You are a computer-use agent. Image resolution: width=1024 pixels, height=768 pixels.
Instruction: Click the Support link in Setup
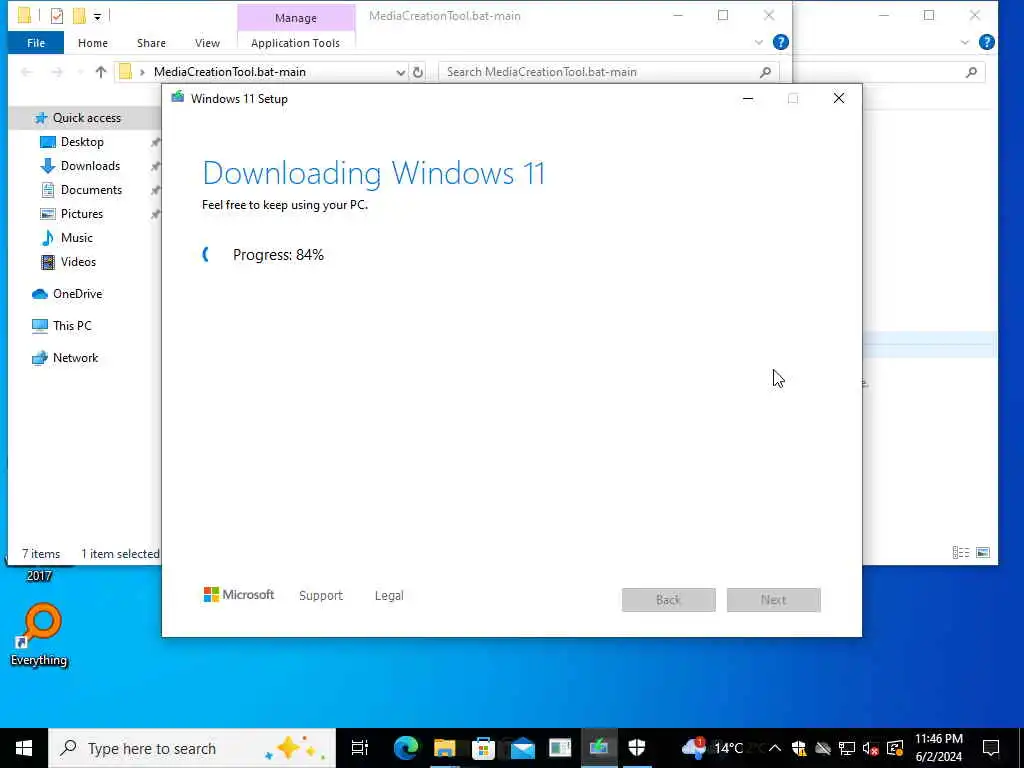(x=321, y=596)
